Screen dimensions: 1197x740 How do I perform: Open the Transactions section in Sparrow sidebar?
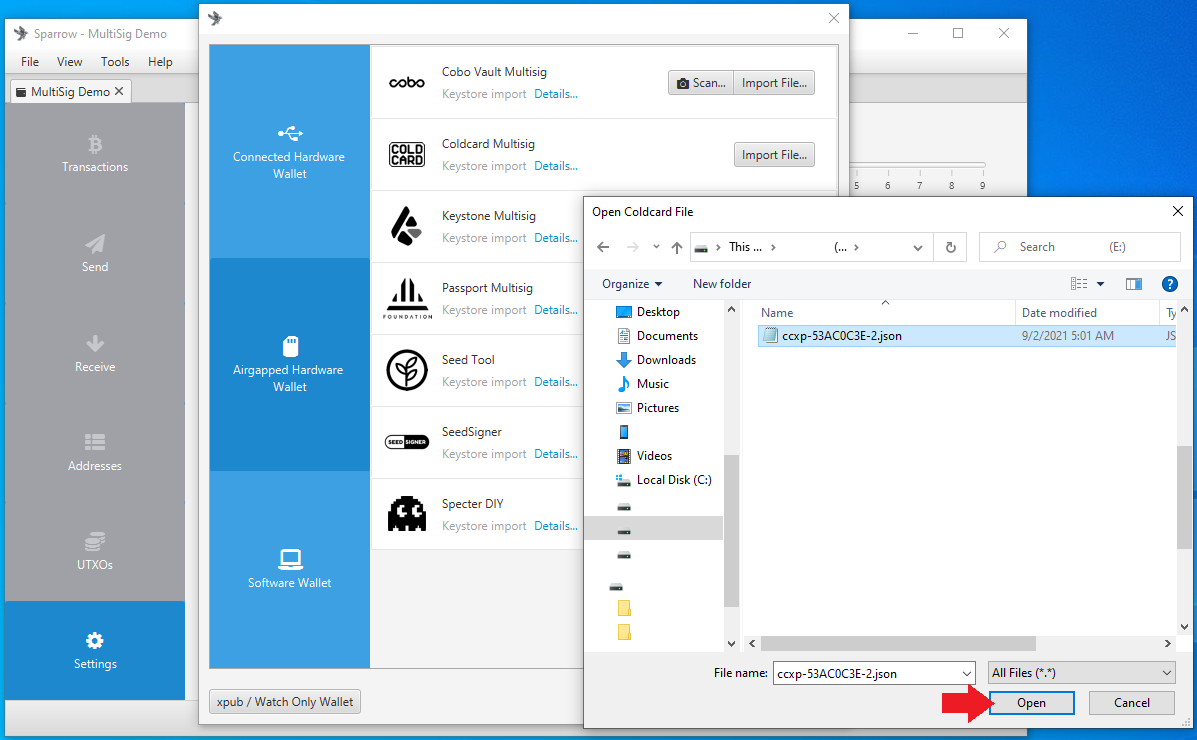95,153
